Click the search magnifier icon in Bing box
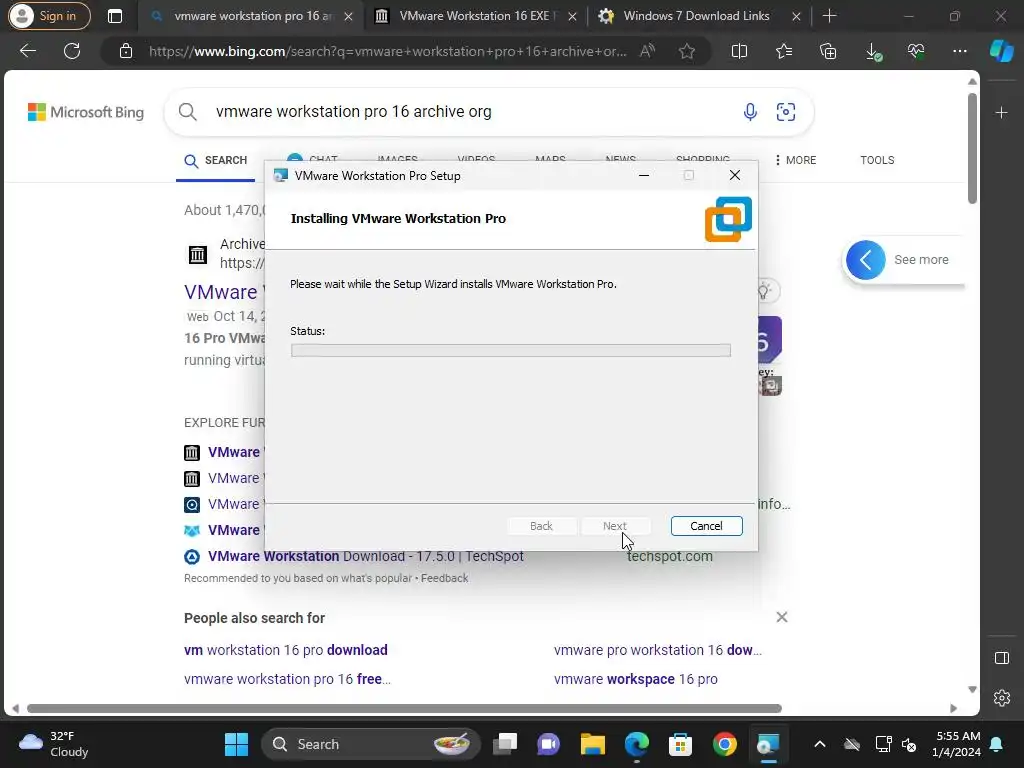This screenshot has height=768, width=1024. [187, 112]
